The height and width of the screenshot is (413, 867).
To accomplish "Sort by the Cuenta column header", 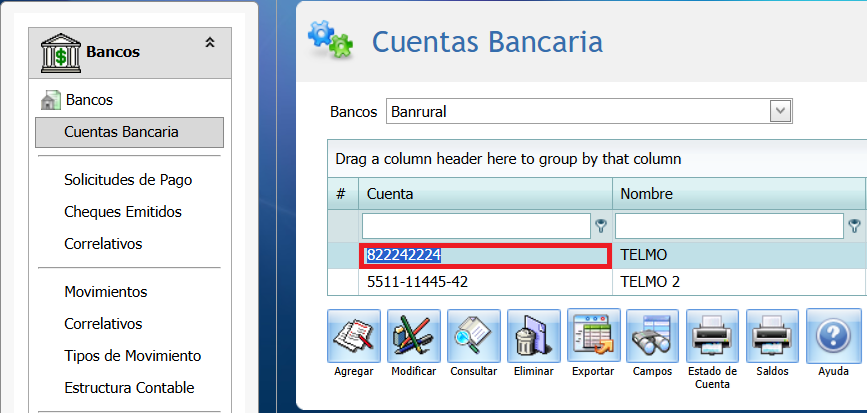I will point(485,194).
